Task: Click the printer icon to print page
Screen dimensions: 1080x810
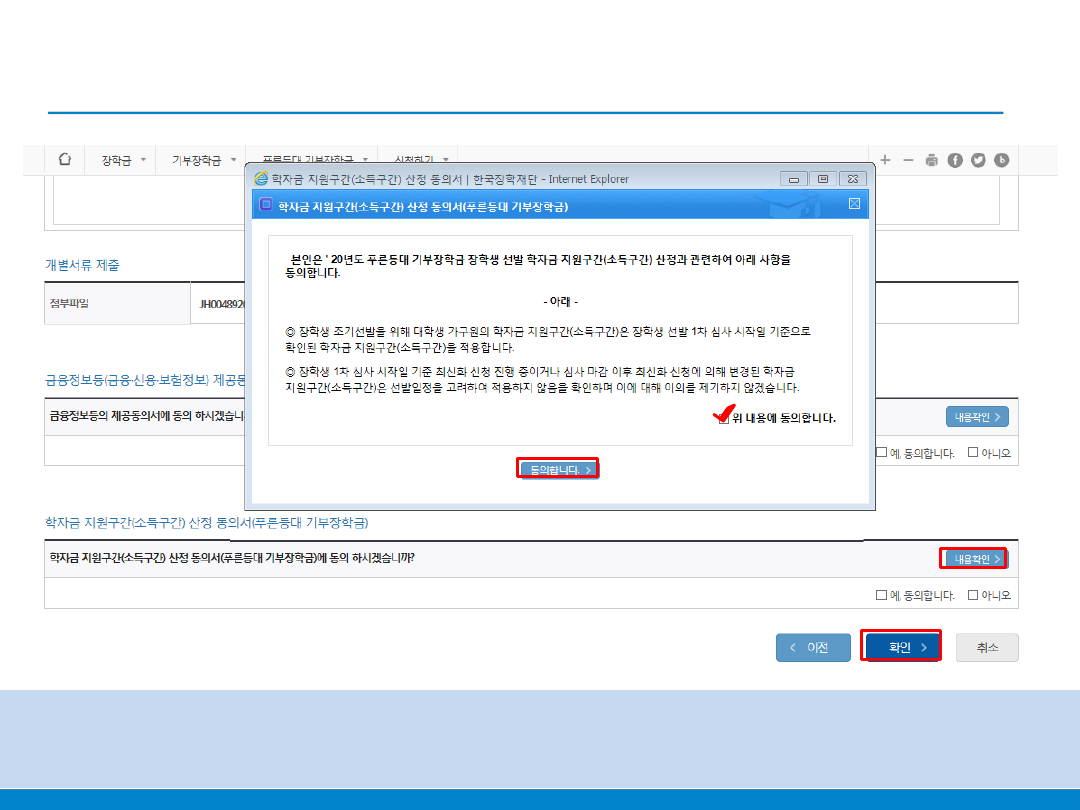Action: (x=932, y=160)
